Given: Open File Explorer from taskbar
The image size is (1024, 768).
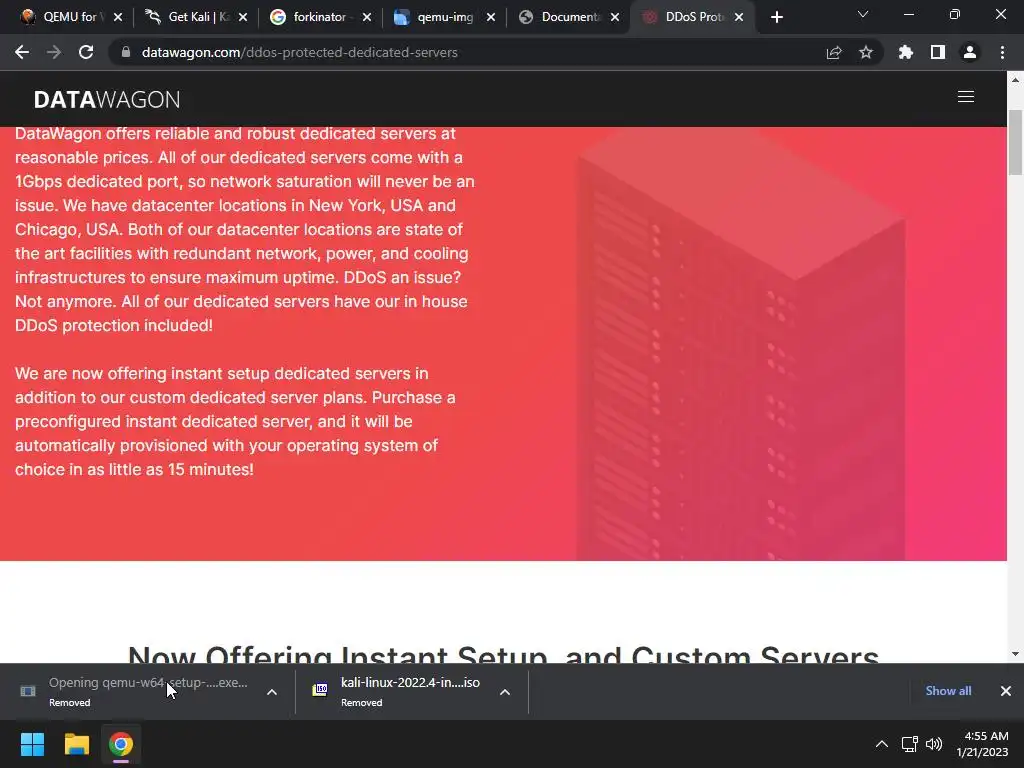Looking at the screenshot, I should 76,744.
